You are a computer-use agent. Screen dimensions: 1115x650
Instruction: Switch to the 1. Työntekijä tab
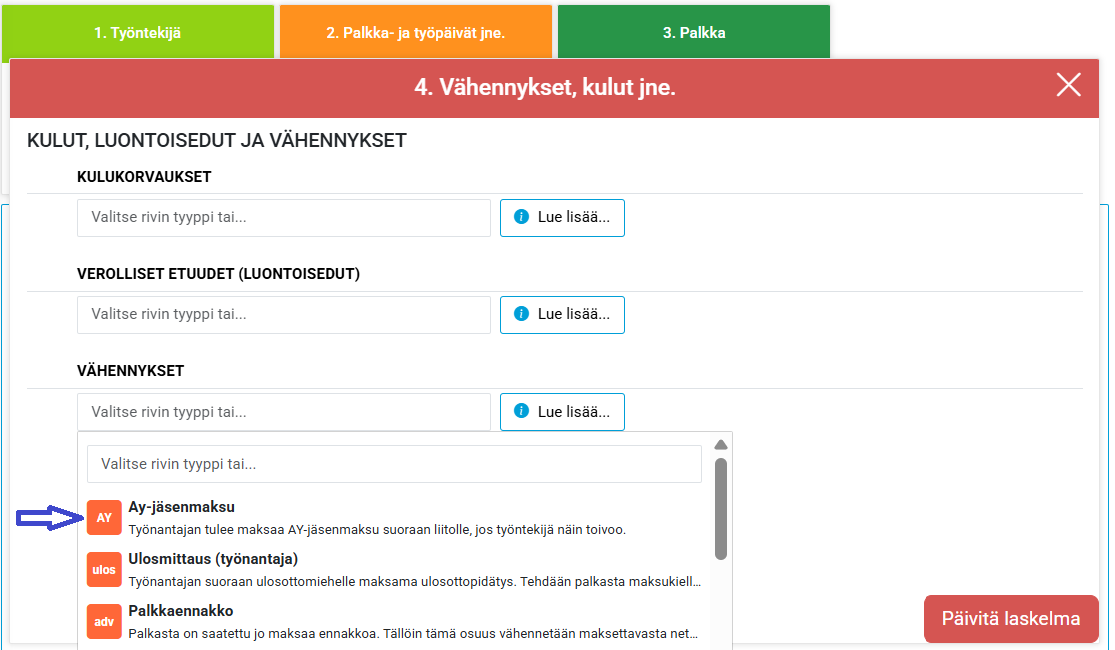(137, 33)
